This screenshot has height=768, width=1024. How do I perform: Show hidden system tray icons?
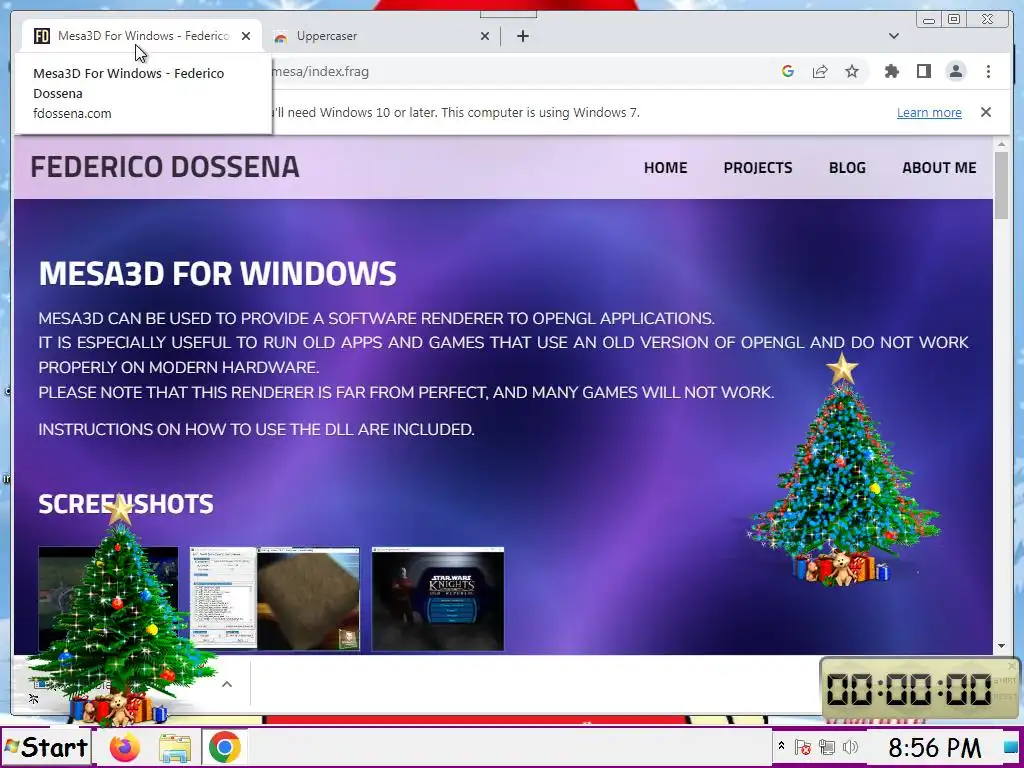(x=780, y=745)
